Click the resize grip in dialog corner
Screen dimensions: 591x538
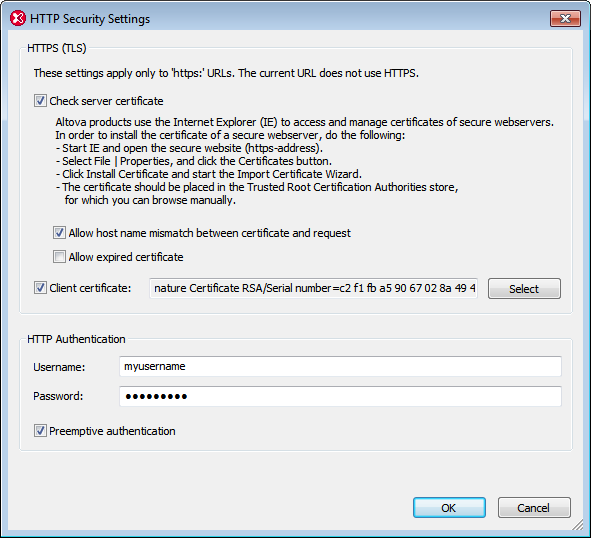pyautogui.click(x=577, y=524)
